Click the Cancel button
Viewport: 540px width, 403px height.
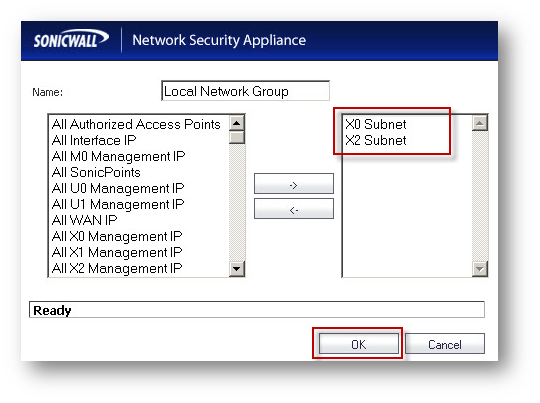pyautogui.click(x=445, y=344)
